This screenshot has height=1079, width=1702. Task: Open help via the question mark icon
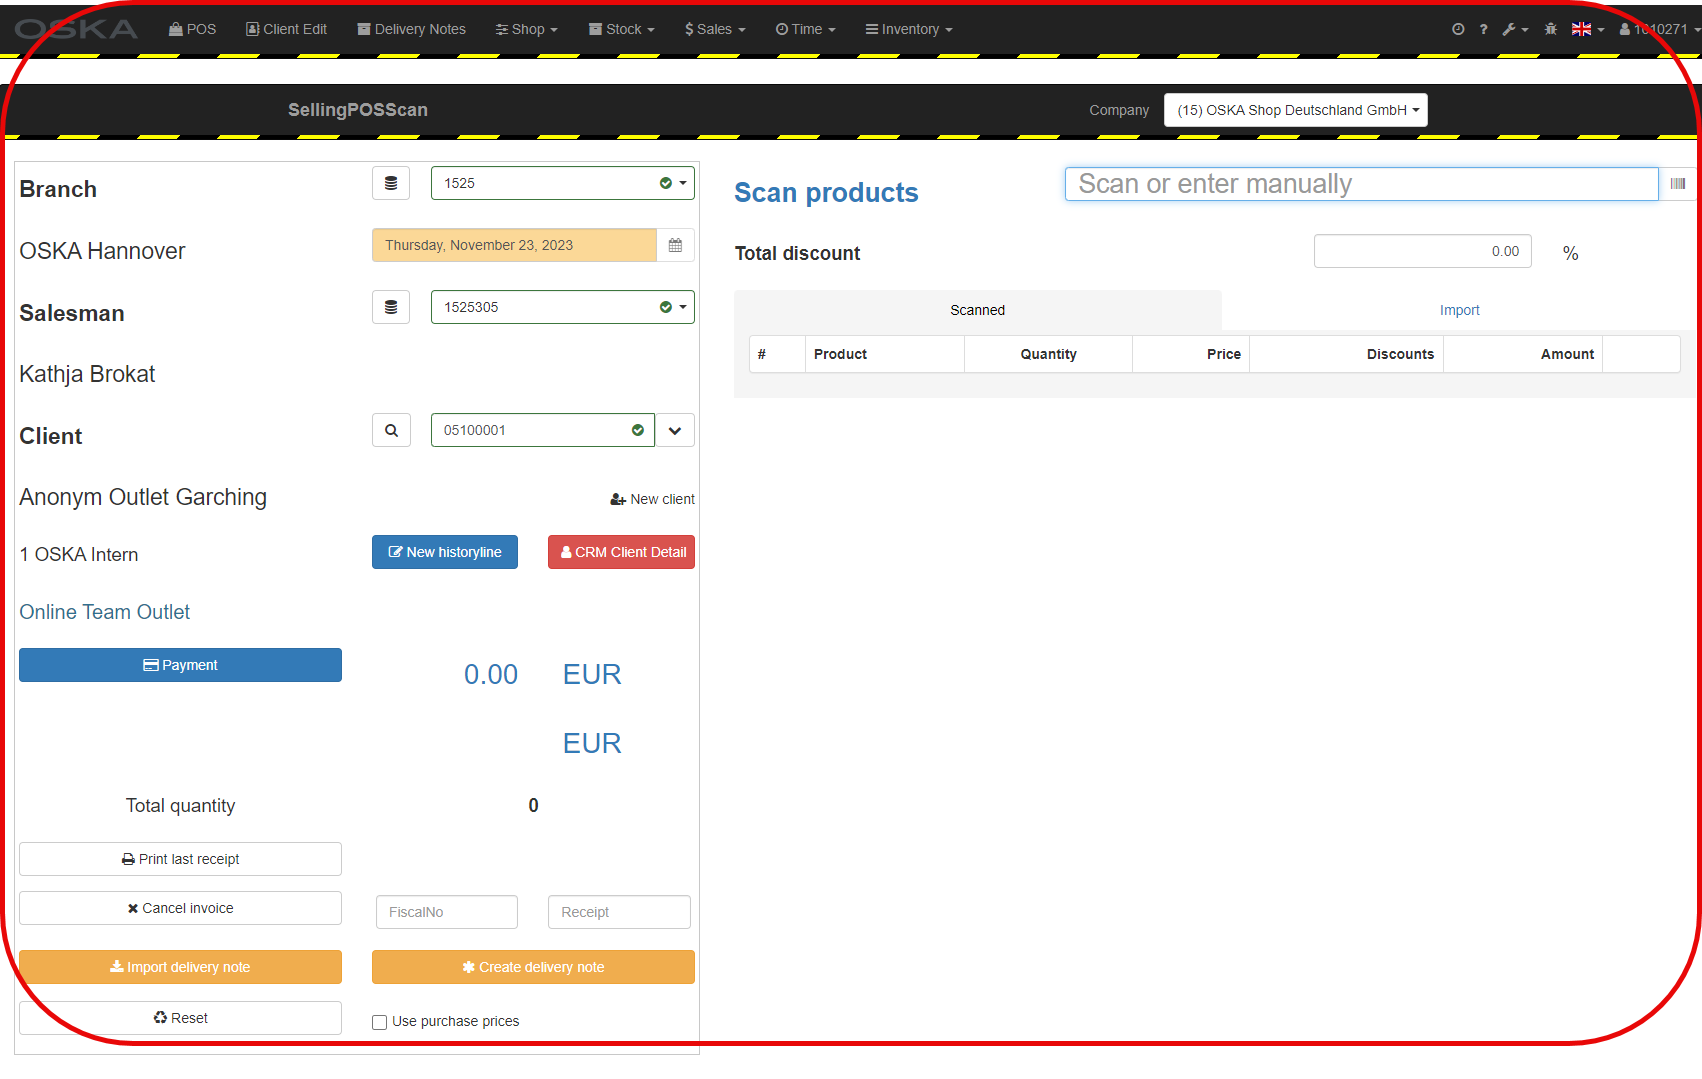pyautogui.click(x=1483, y=29)
